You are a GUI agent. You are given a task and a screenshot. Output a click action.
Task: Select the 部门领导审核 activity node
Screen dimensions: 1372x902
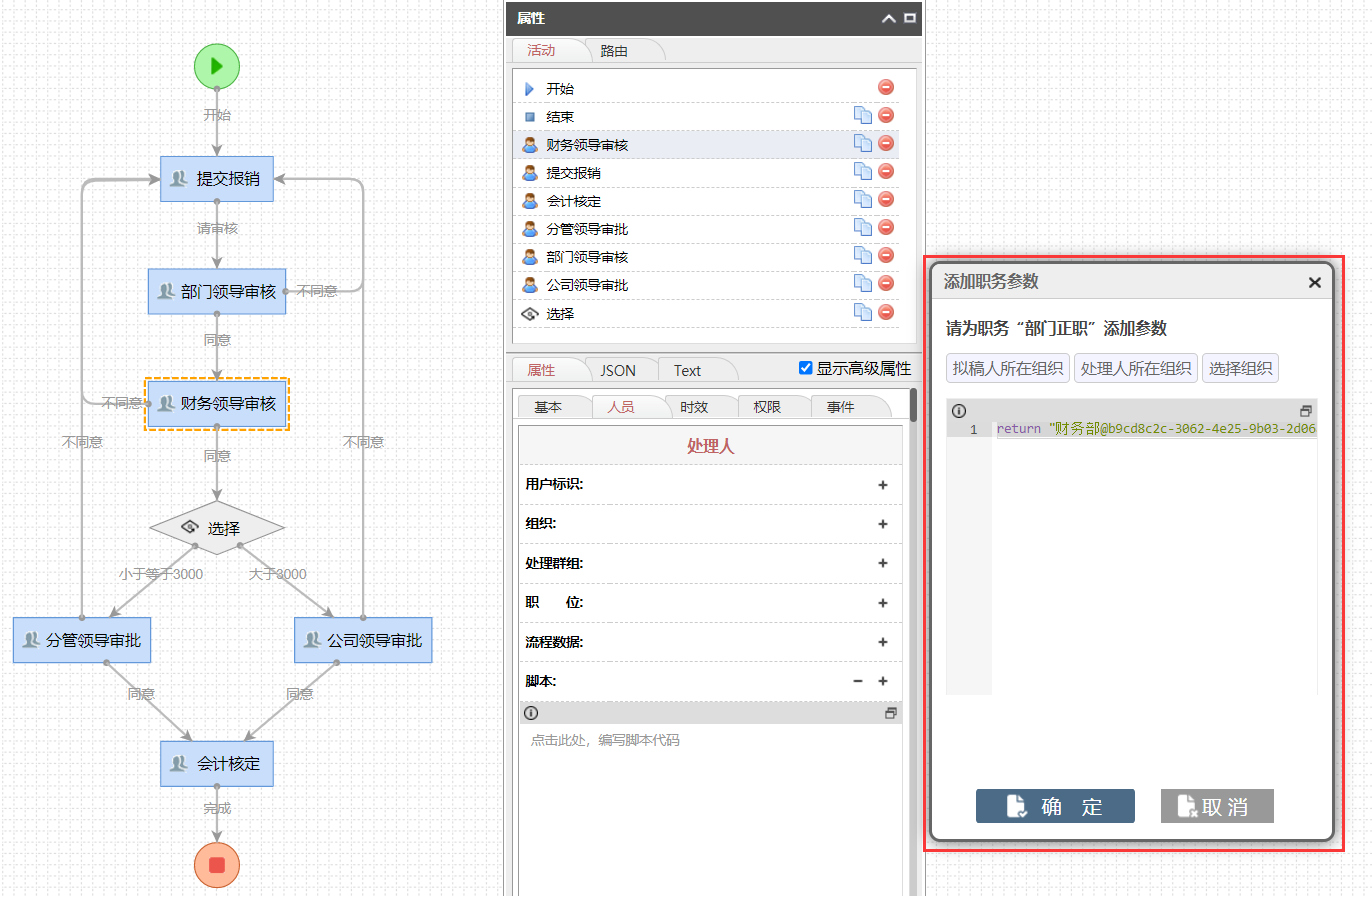pos(217,292)
